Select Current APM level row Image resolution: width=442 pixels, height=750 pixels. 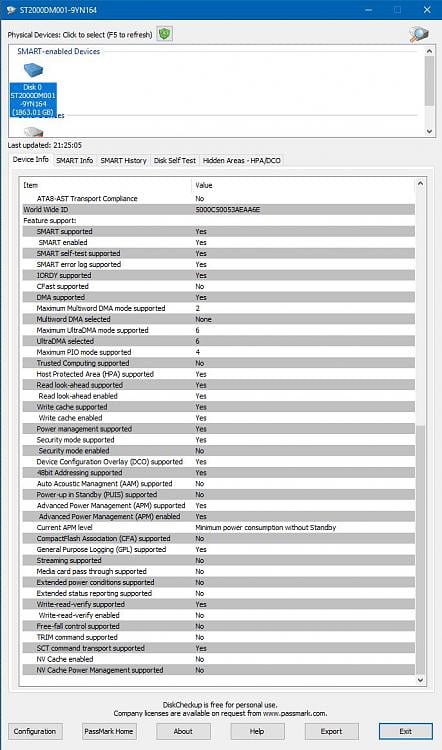click(x=218, y=528)
